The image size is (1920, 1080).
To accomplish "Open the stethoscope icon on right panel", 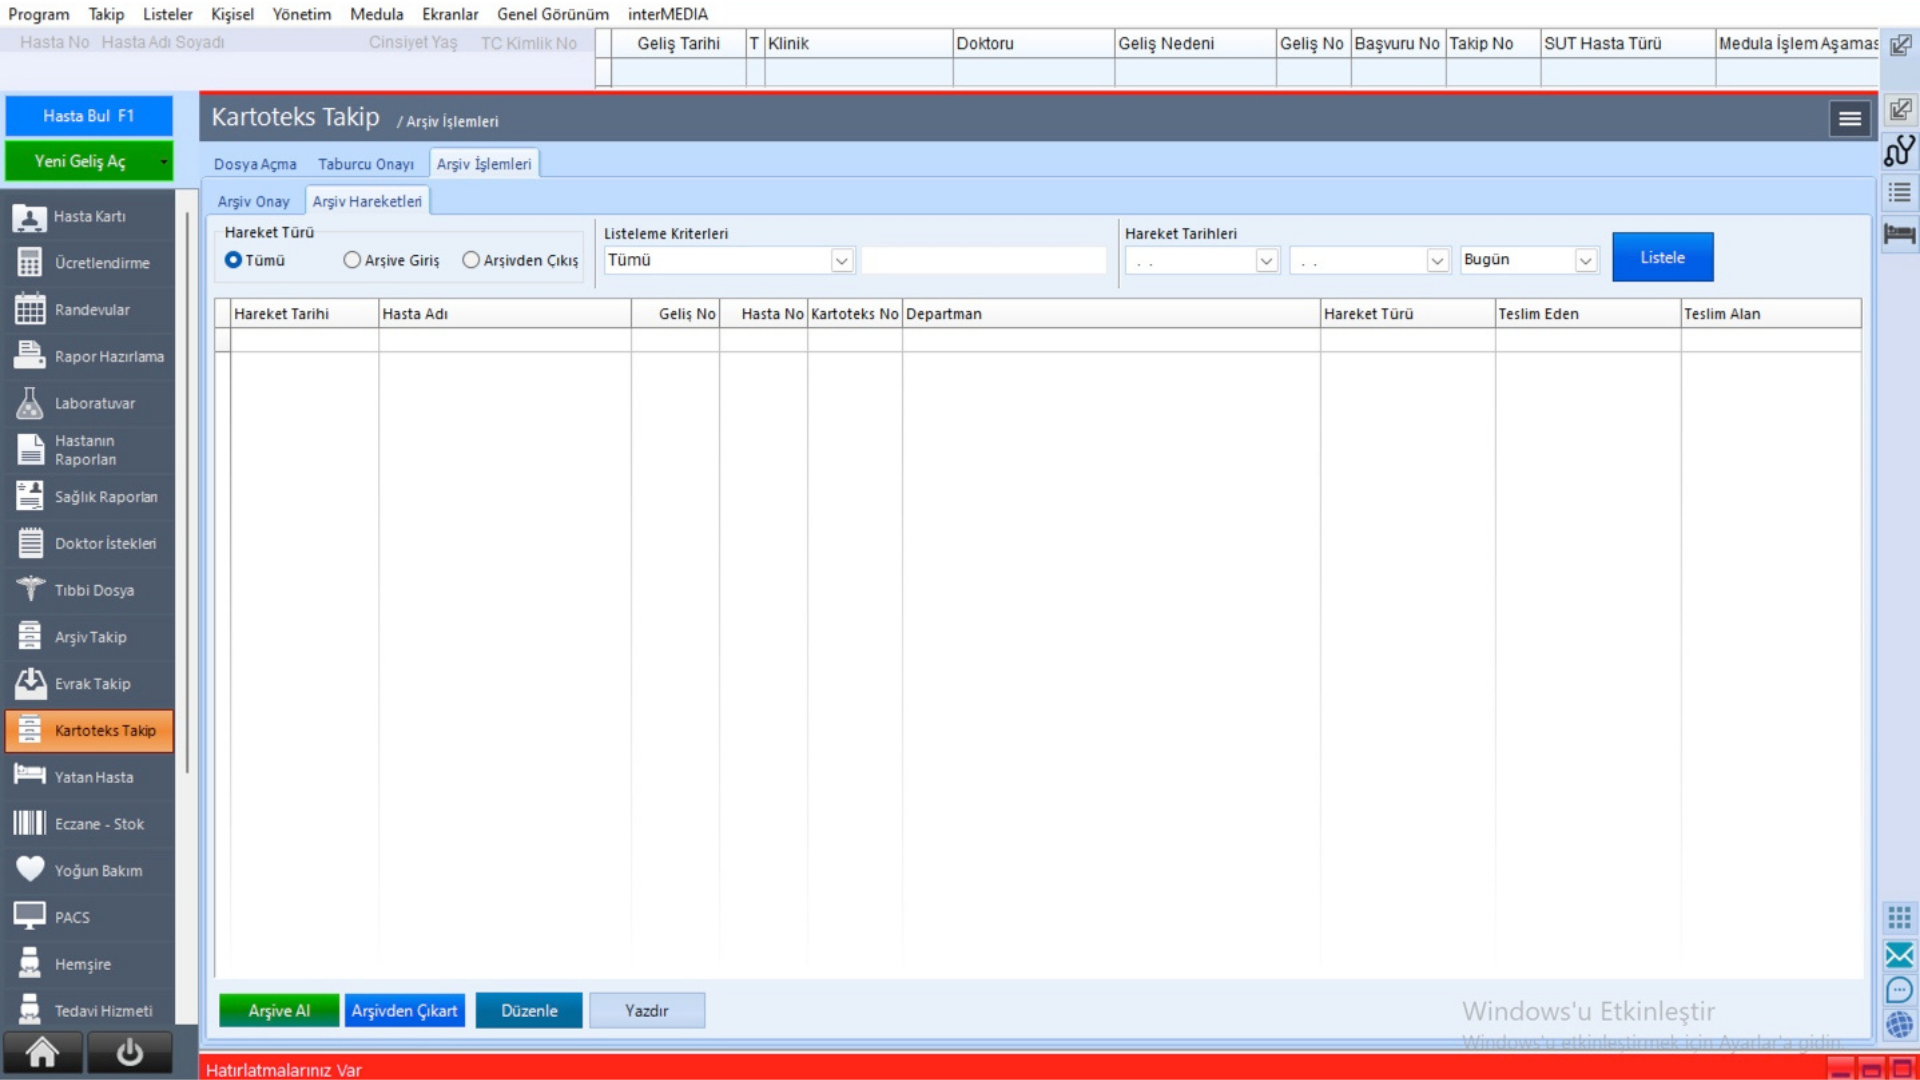I will click(1899, 151).
